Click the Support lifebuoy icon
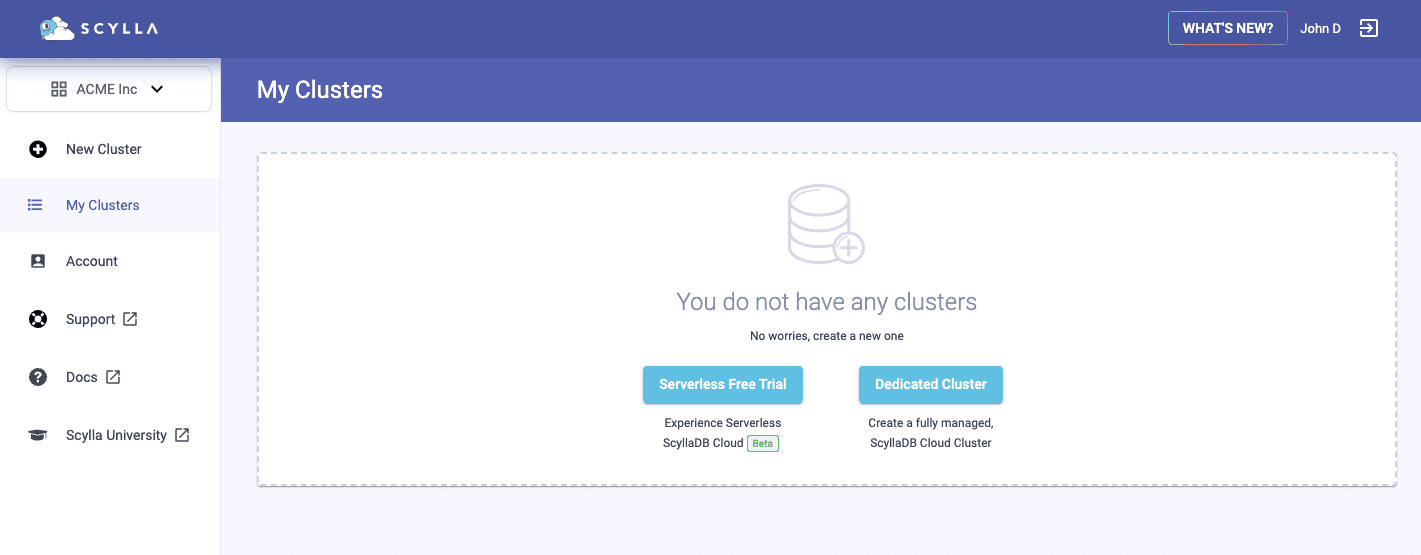This screenshot has height=555, width=1421. (x=38, y=320)
